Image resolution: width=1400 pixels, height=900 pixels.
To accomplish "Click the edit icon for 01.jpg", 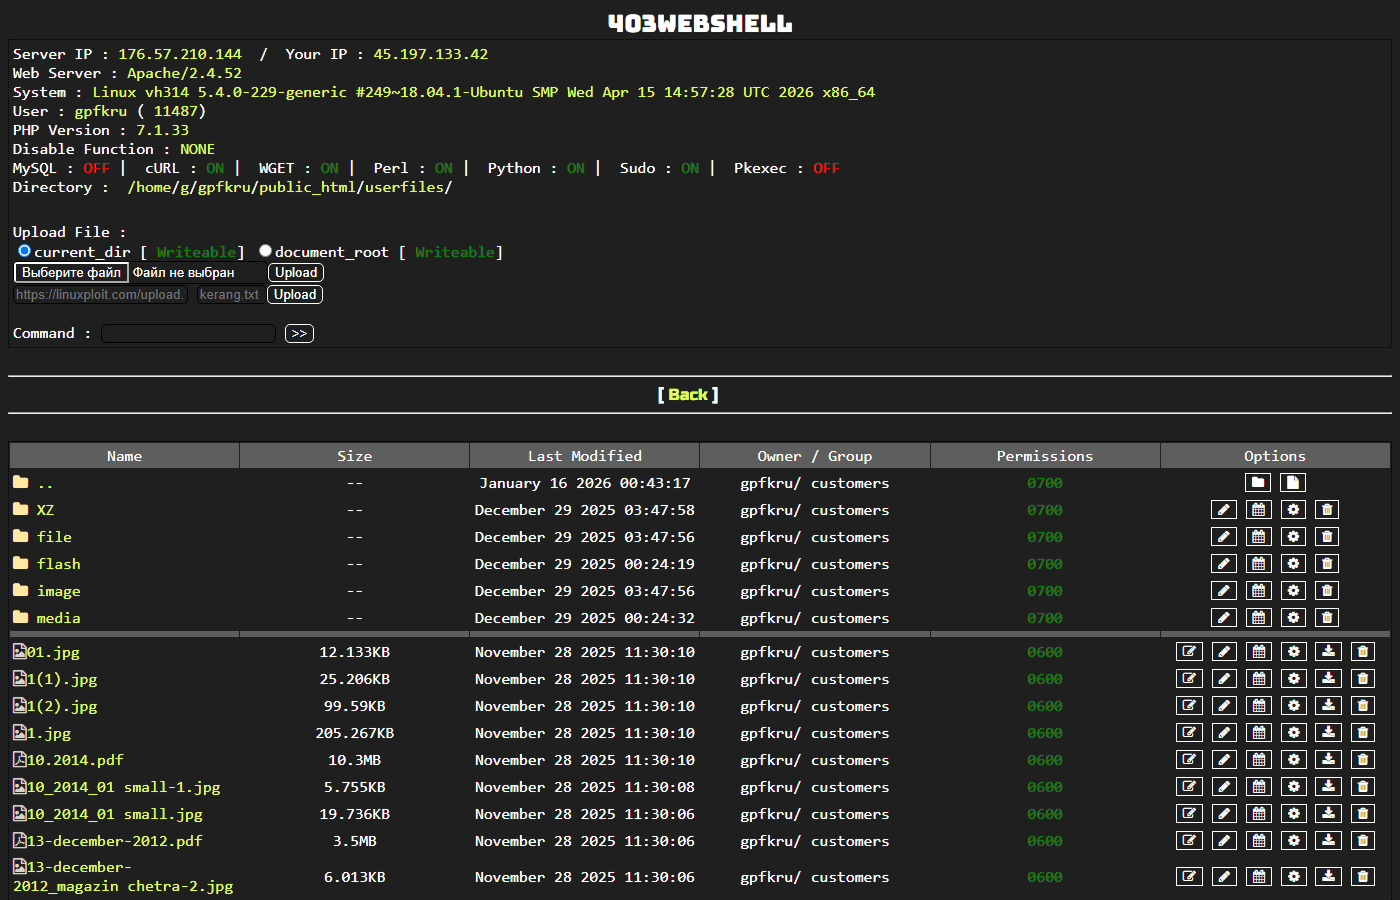I will point(1189,652).
